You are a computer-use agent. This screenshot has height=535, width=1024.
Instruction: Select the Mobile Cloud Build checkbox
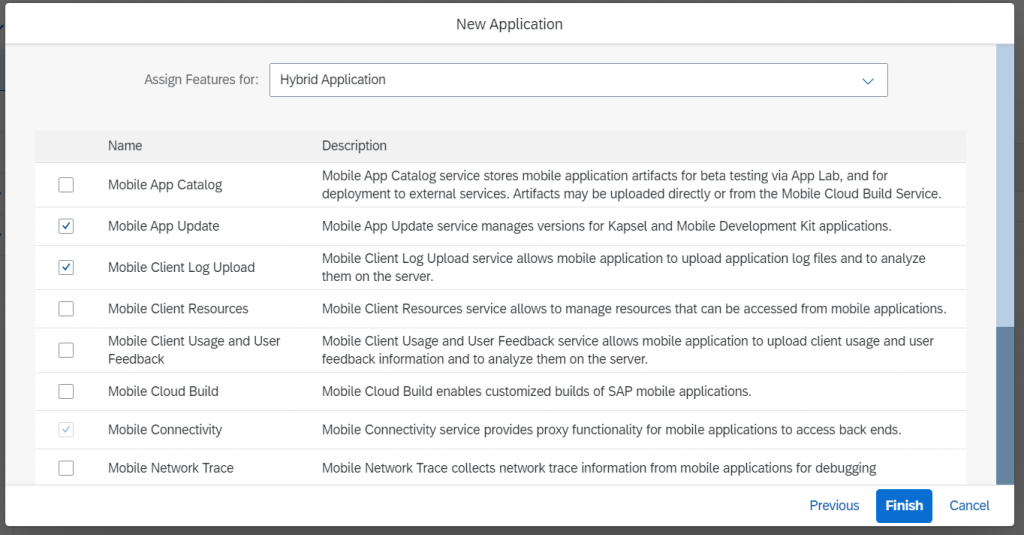(66, 391)
